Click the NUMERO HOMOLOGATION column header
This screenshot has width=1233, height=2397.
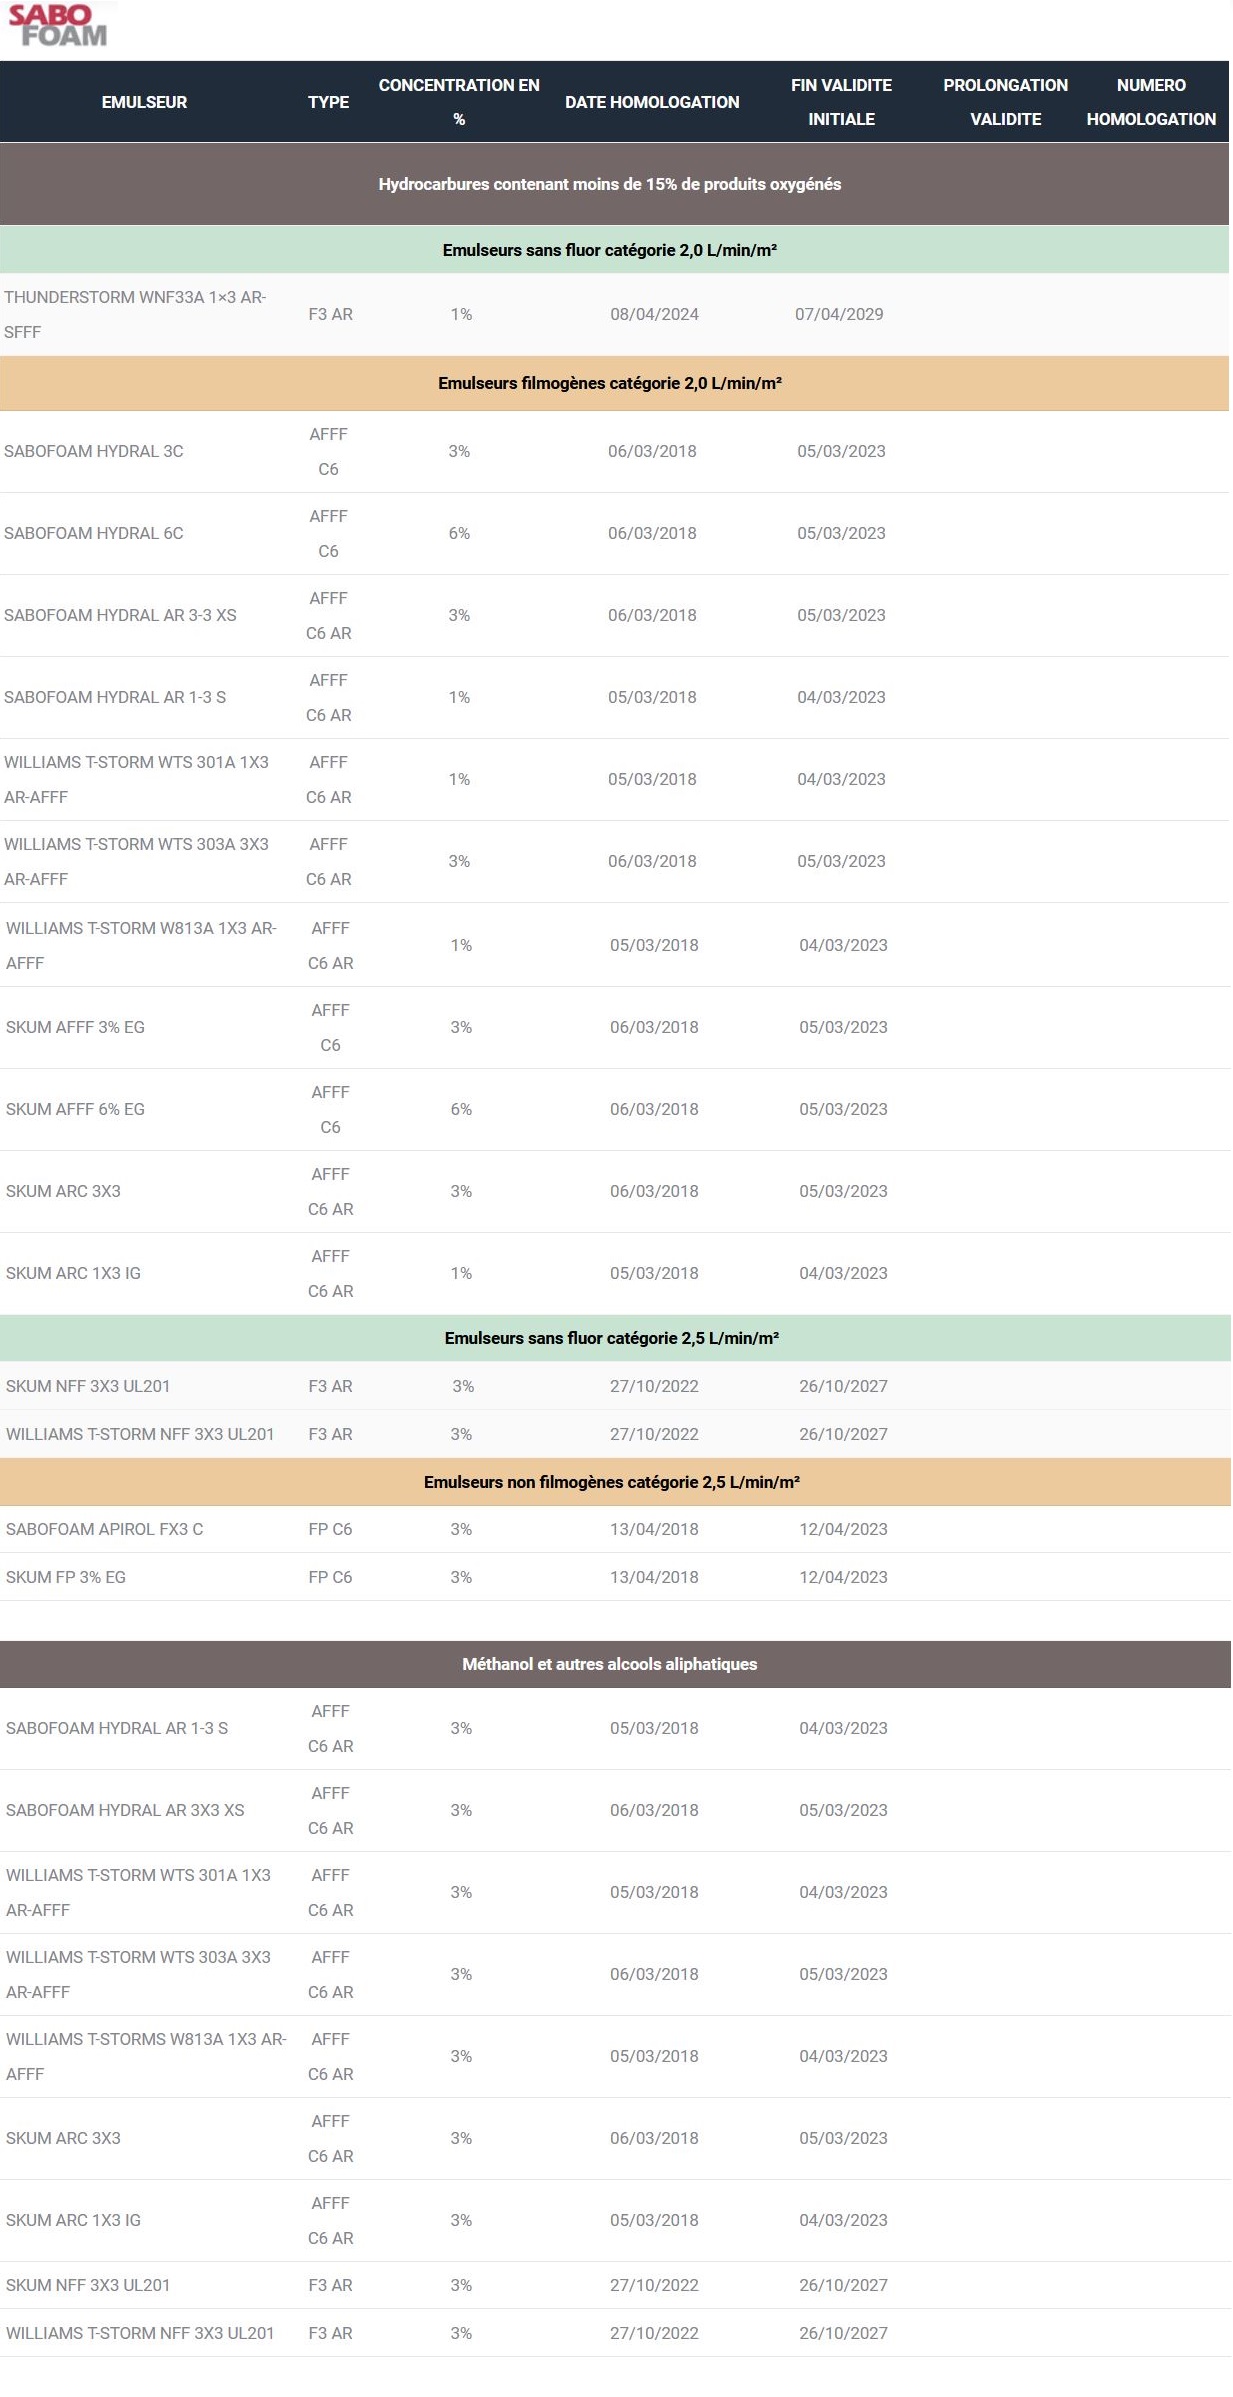pyautogui.click(x=1151, y=102)
